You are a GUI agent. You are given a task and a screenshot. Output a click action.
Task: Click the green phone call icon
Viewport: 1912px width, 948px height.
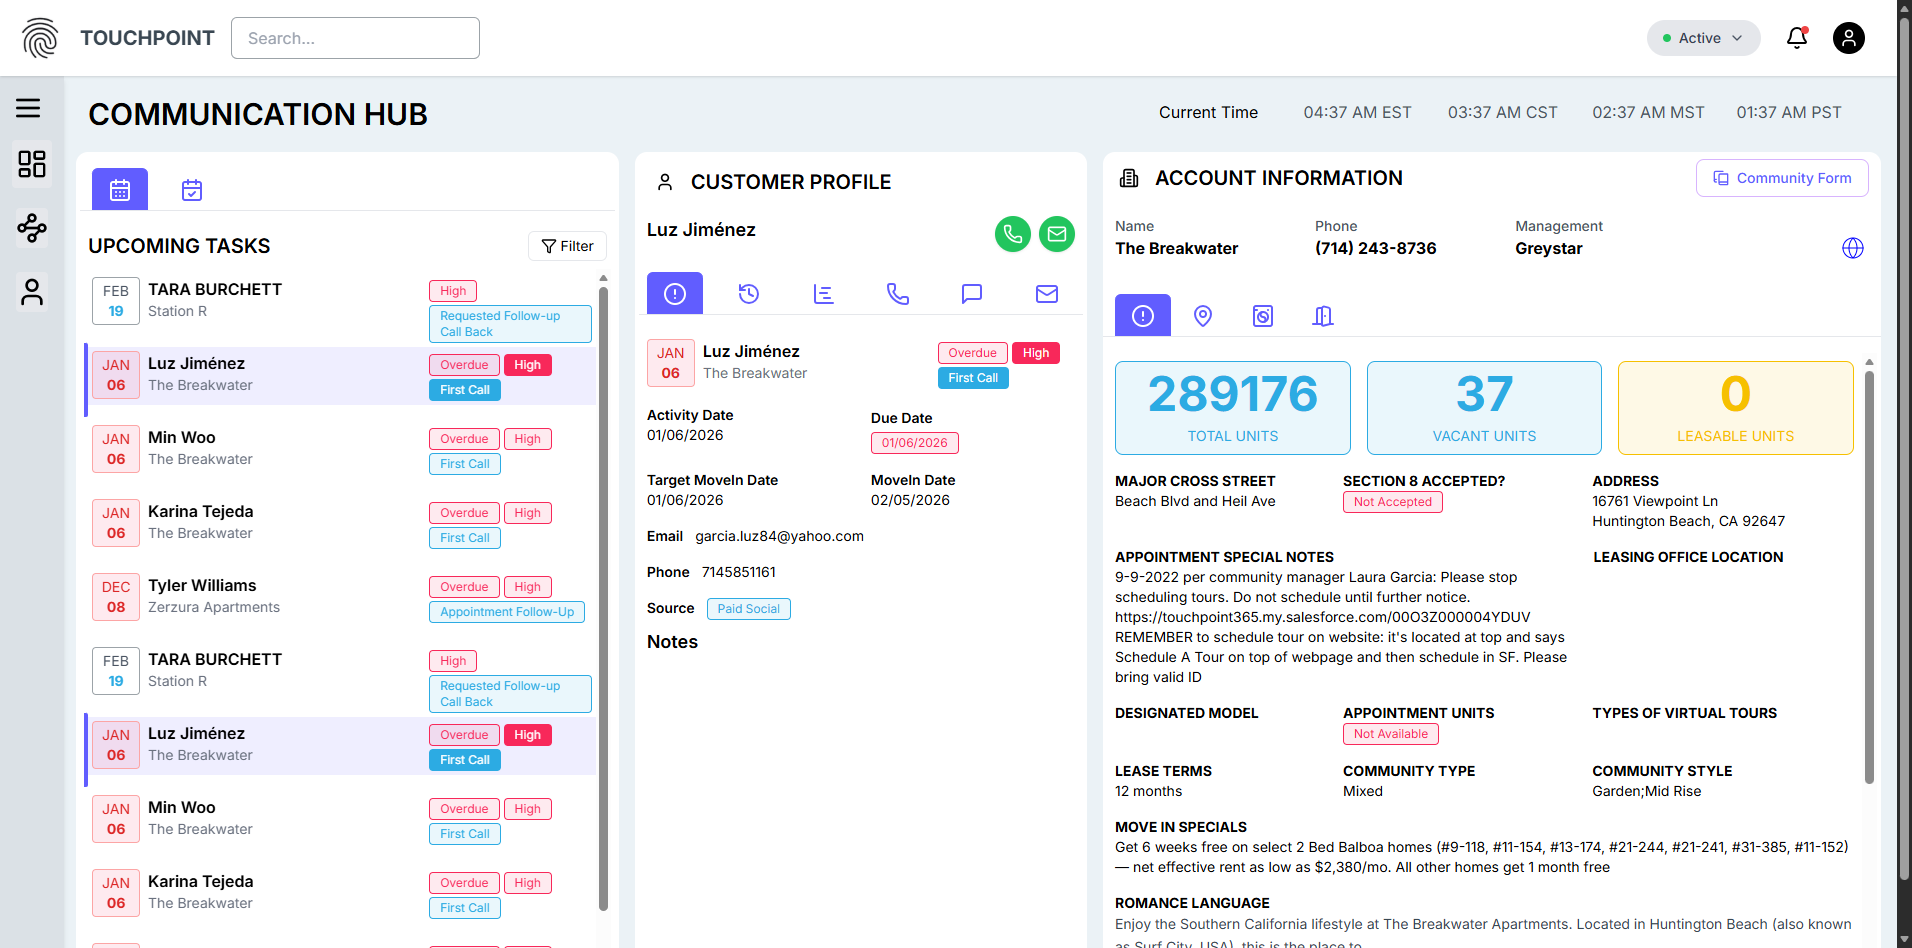click(x=1012, y=234)
